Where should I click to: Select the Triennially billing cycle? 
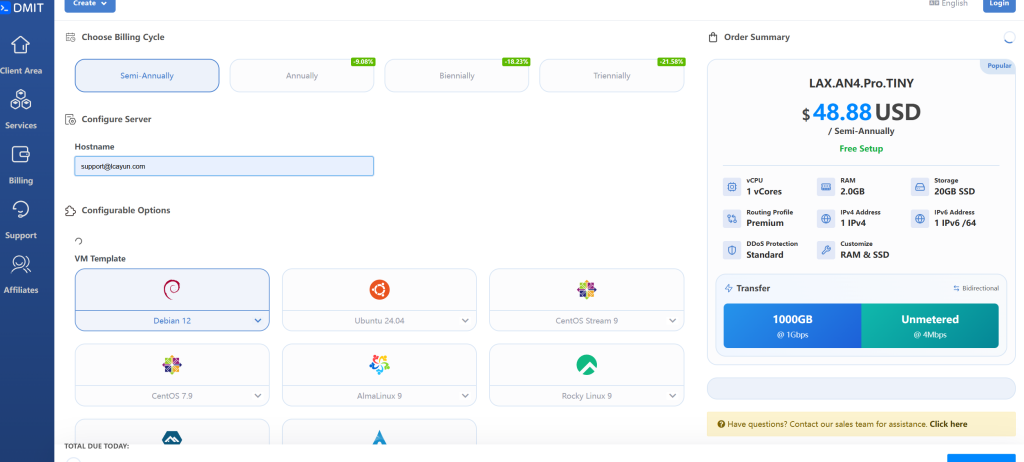[x=611, y=76]
